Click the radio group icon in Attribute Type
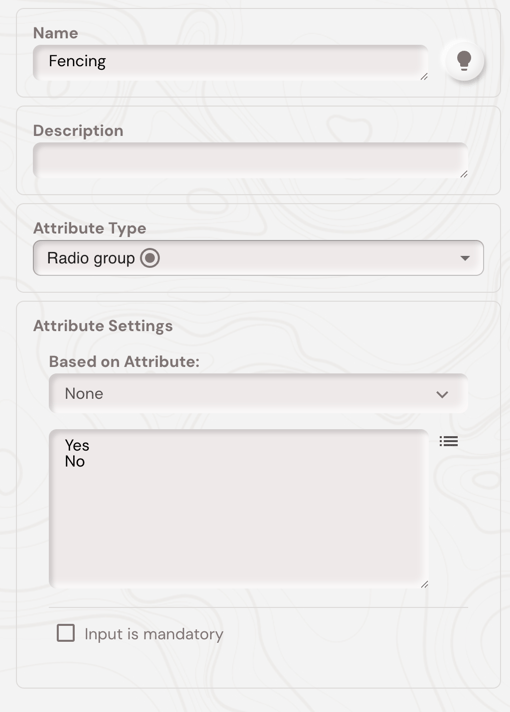The height and width of the screenshot is (712, 510). (x=150, y=258)
